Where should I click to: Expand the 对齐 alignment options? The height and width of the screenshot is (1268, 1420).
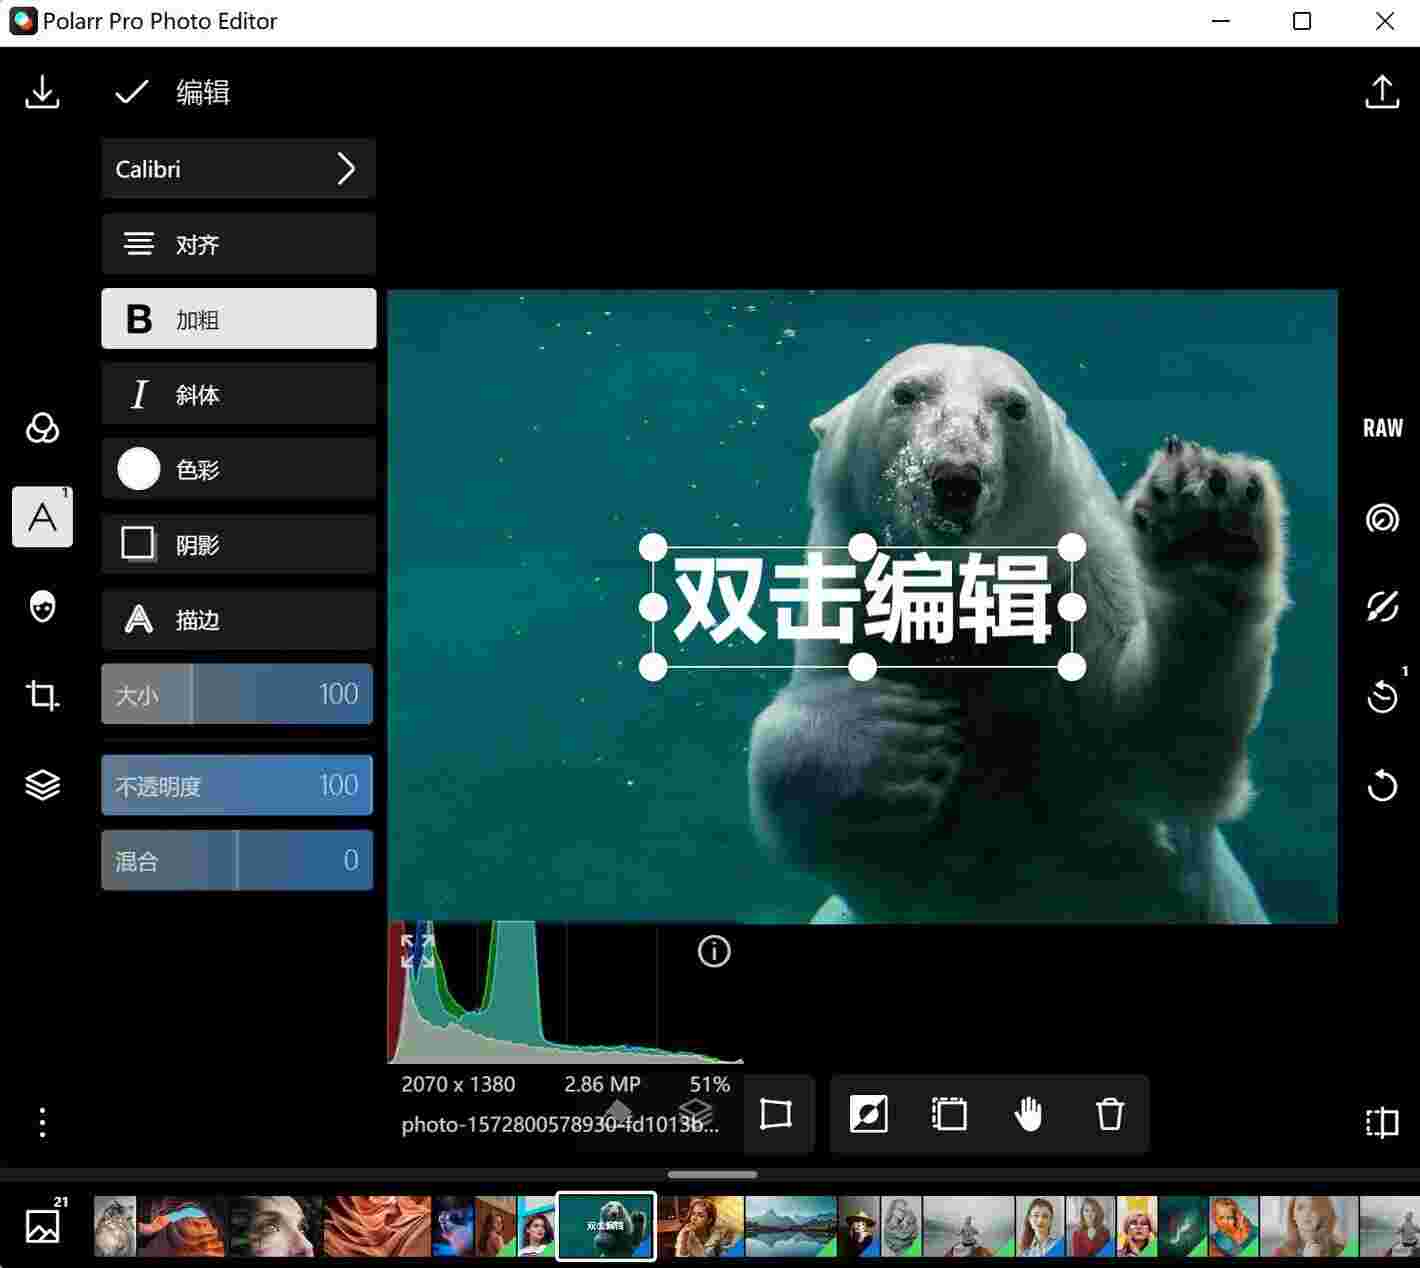(238, 244)
